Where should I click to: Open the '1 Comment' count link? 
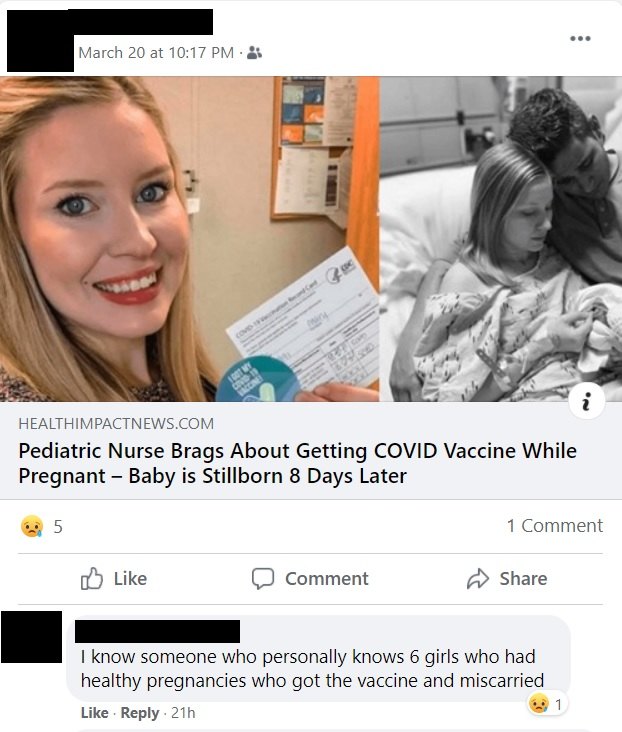[x=555, y=526]
